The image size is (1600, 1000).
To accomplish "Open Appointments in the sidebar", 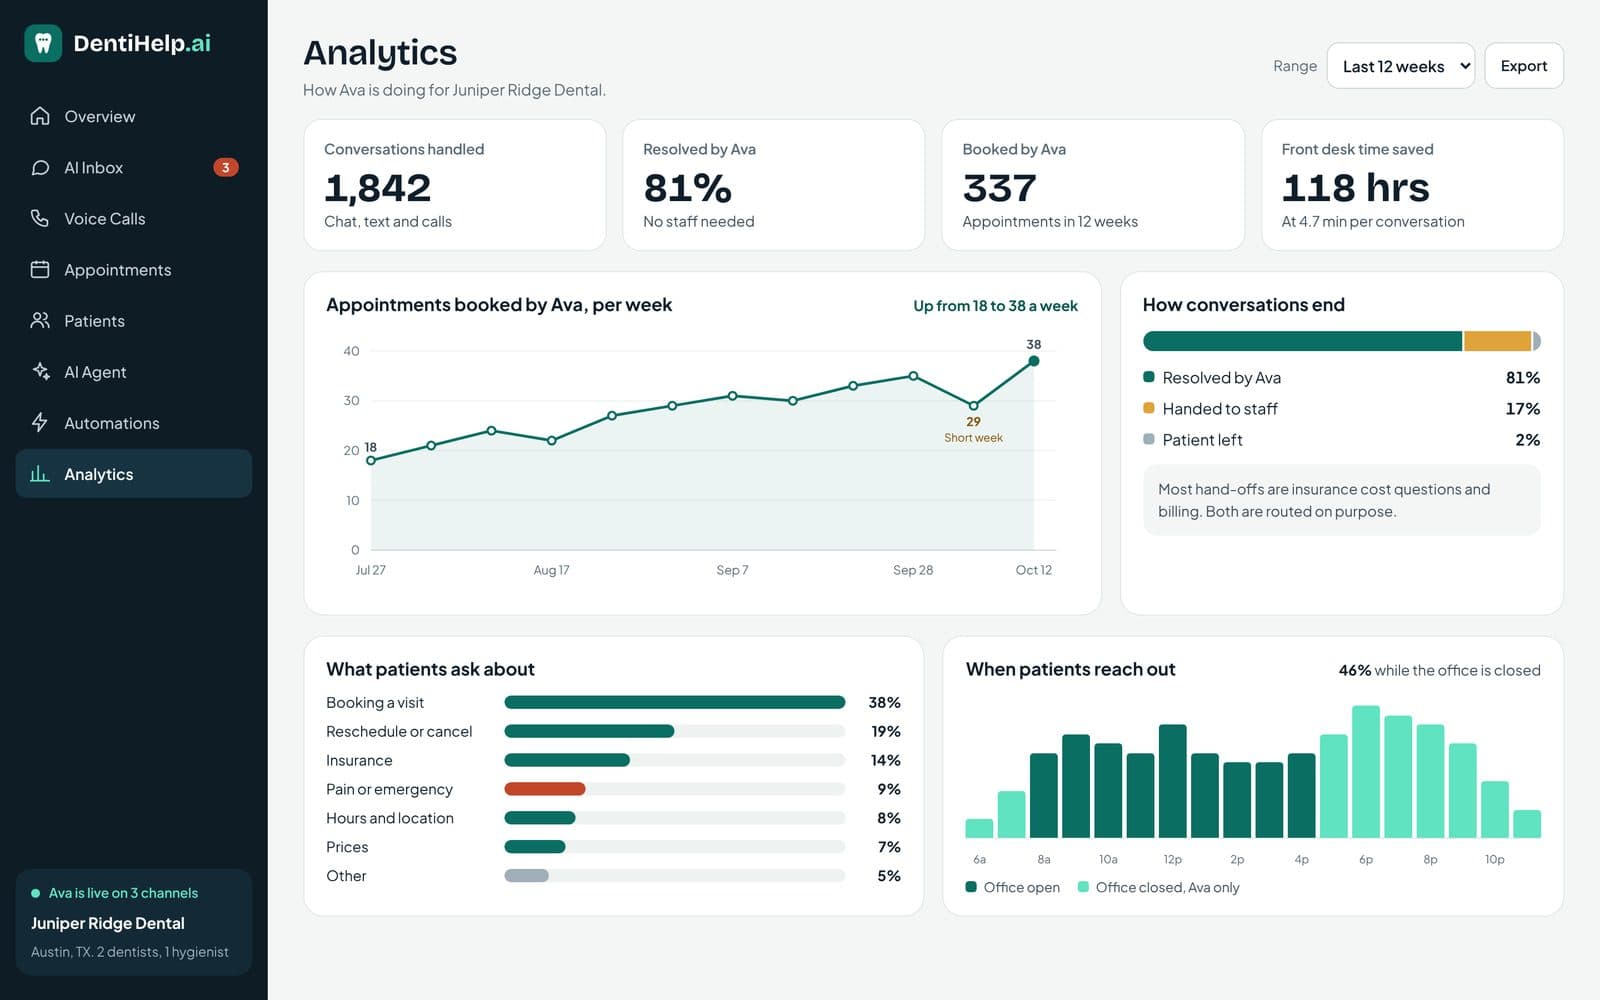I will point(134,269).
